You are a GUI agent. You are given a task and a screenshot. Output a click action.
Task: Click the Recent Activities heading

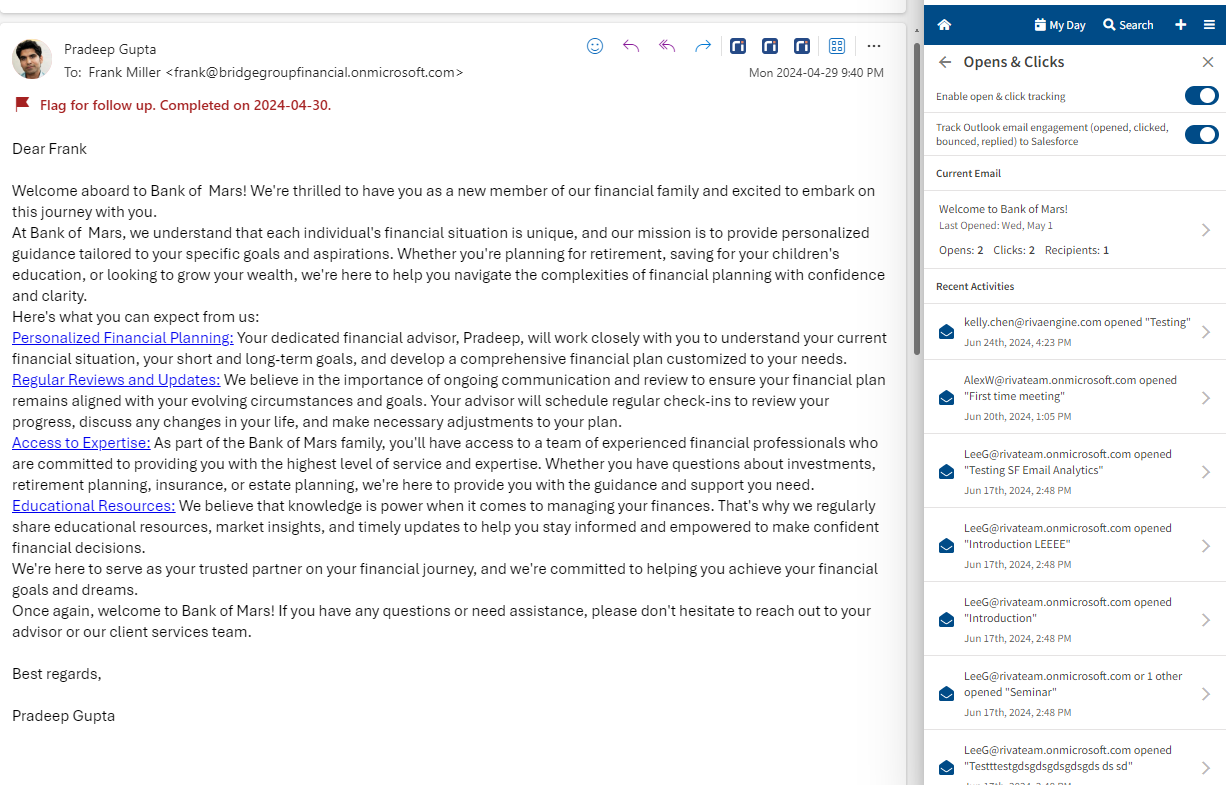pyautogui.click(x=975, y=286)
